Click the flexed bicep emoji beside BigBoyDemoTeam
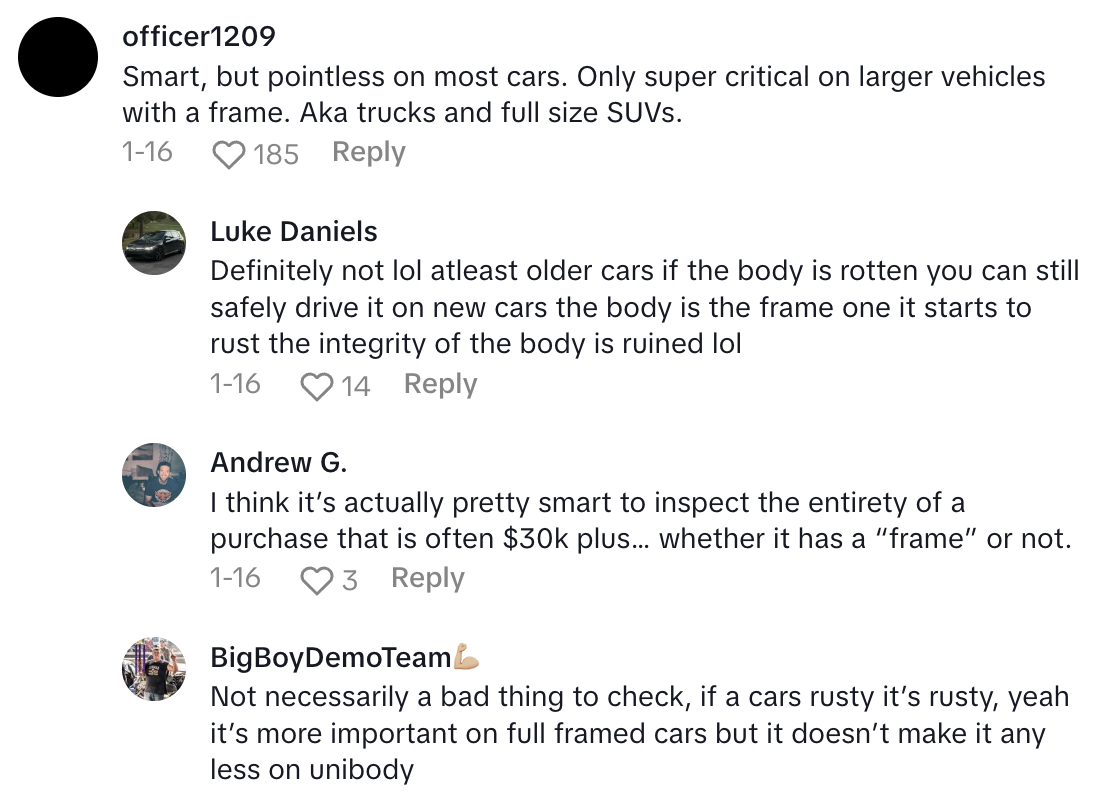 click(x=467, y=657)
